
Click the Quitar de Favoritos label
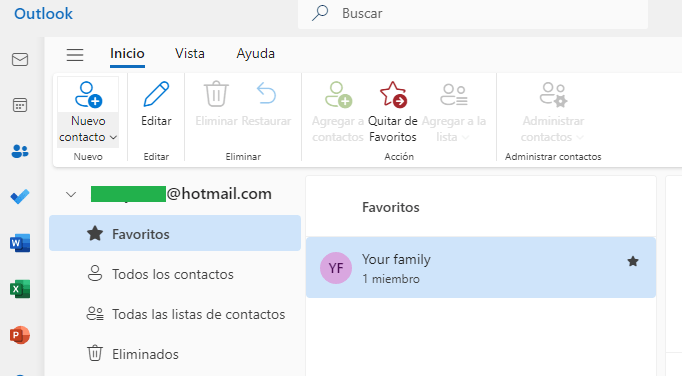coord(393,129)
